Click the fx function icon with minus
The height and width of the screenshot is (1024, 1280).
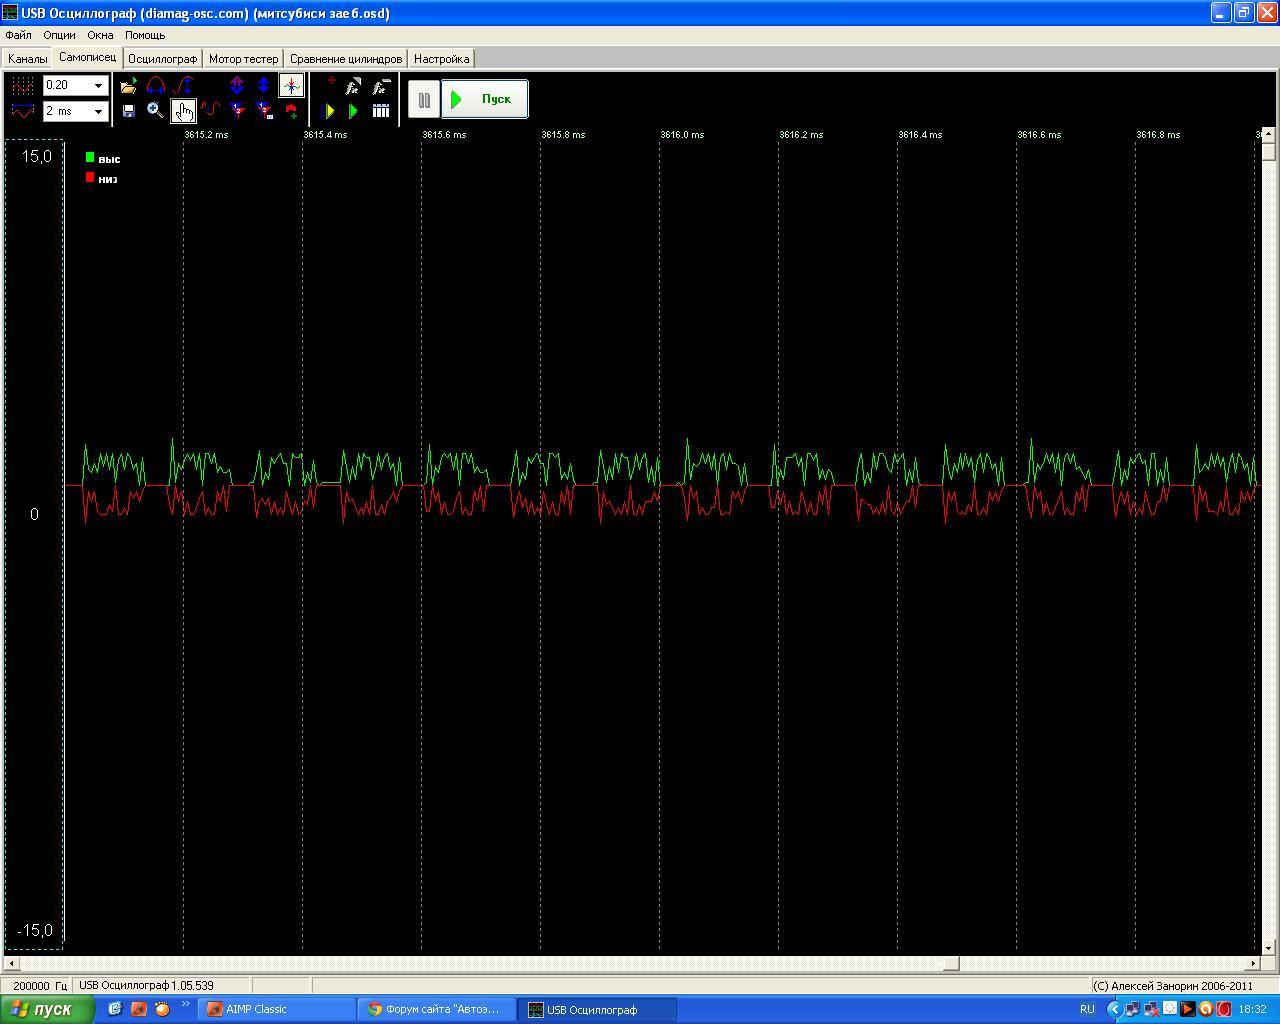[x=381, y=87]
